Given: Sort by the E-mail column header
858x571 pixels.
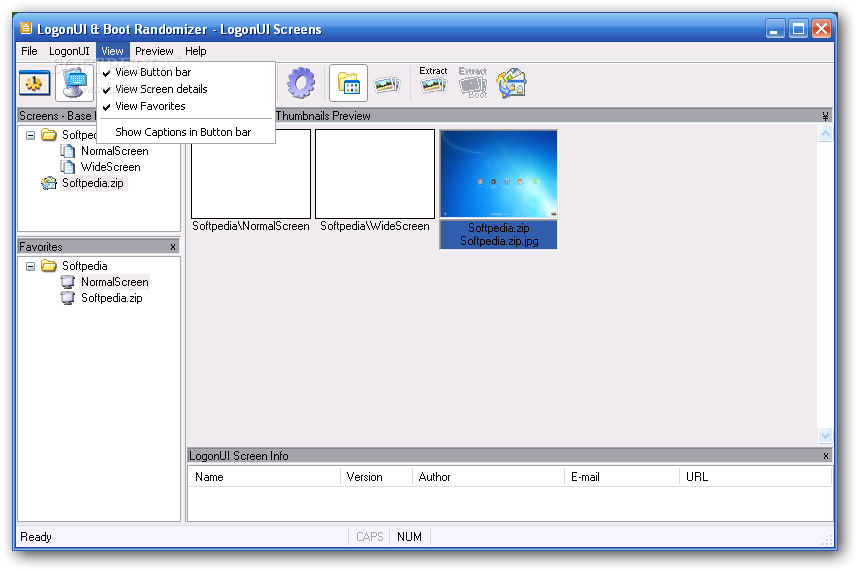Looking at the screenshot, I should coord(622,477).
